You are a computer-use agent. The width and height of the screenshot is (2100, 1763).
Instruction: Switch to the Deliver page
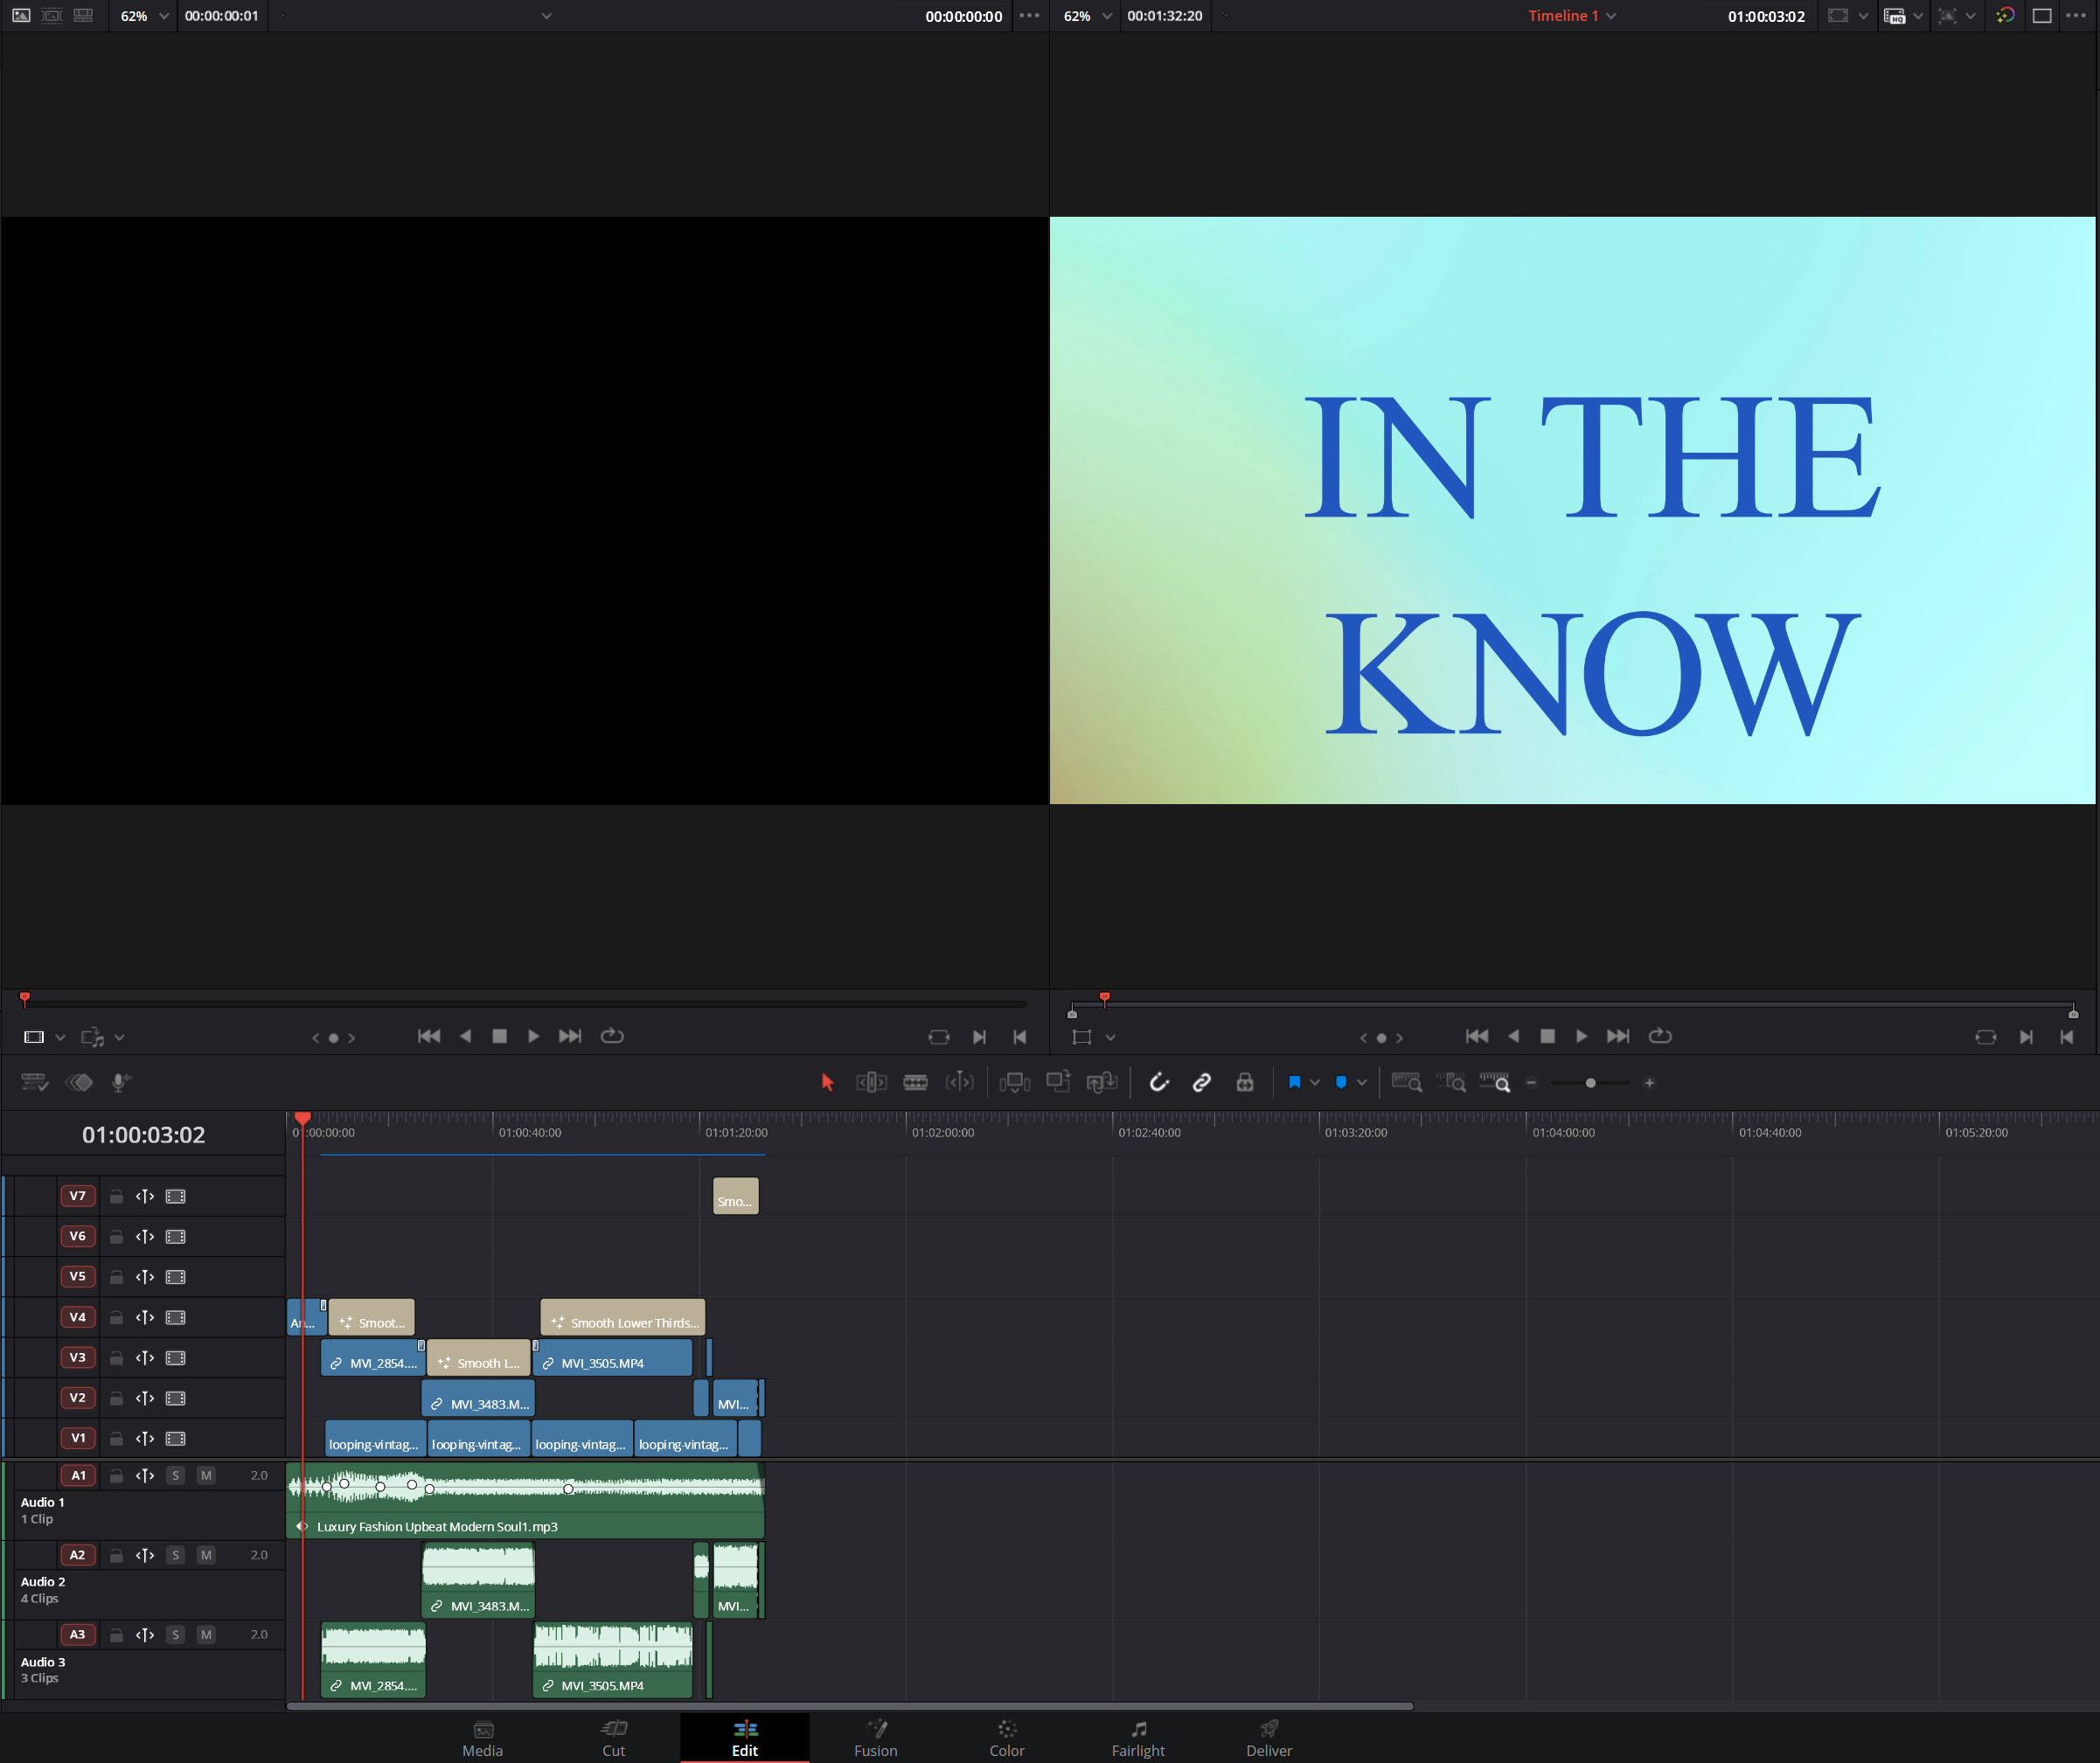[1269, 1739]
